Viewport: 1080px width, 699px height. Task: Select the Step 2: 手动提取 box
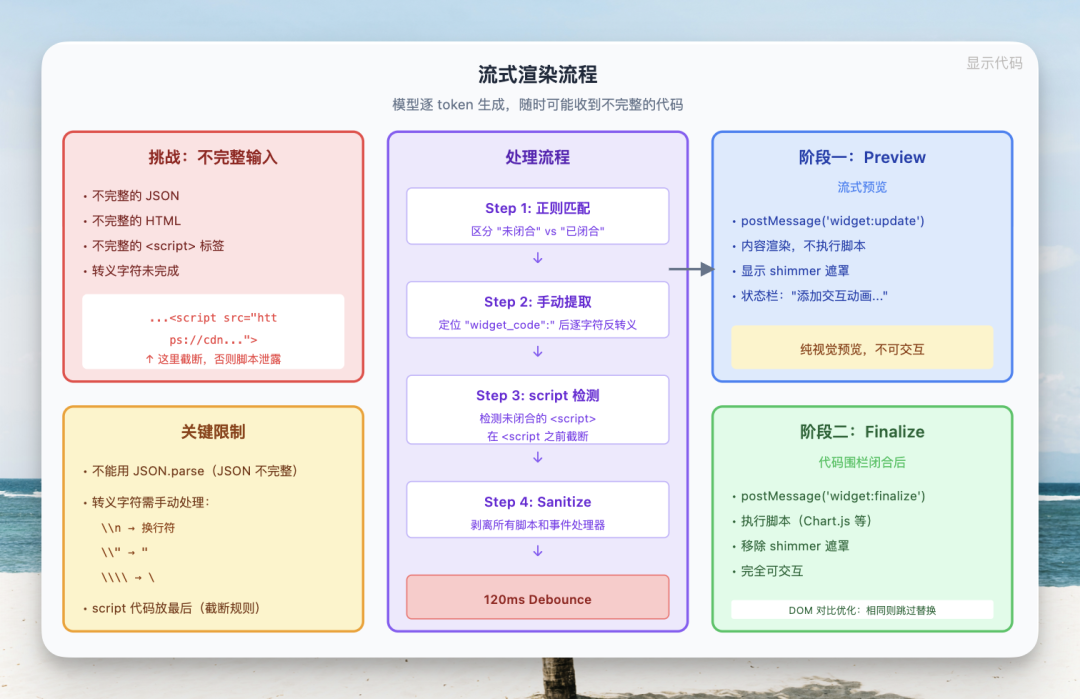(537, 310)
